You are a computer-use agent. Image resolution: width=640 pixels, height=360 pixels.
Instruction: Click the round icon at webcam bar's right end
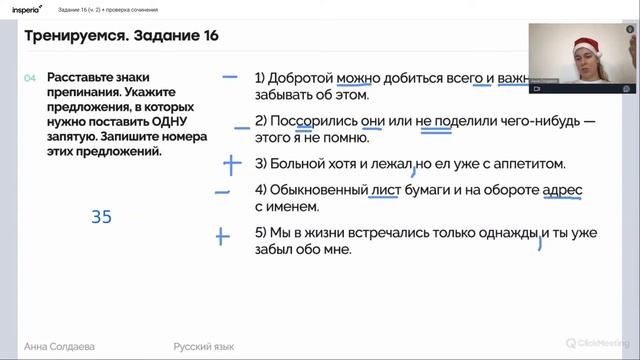coord(627,89)
